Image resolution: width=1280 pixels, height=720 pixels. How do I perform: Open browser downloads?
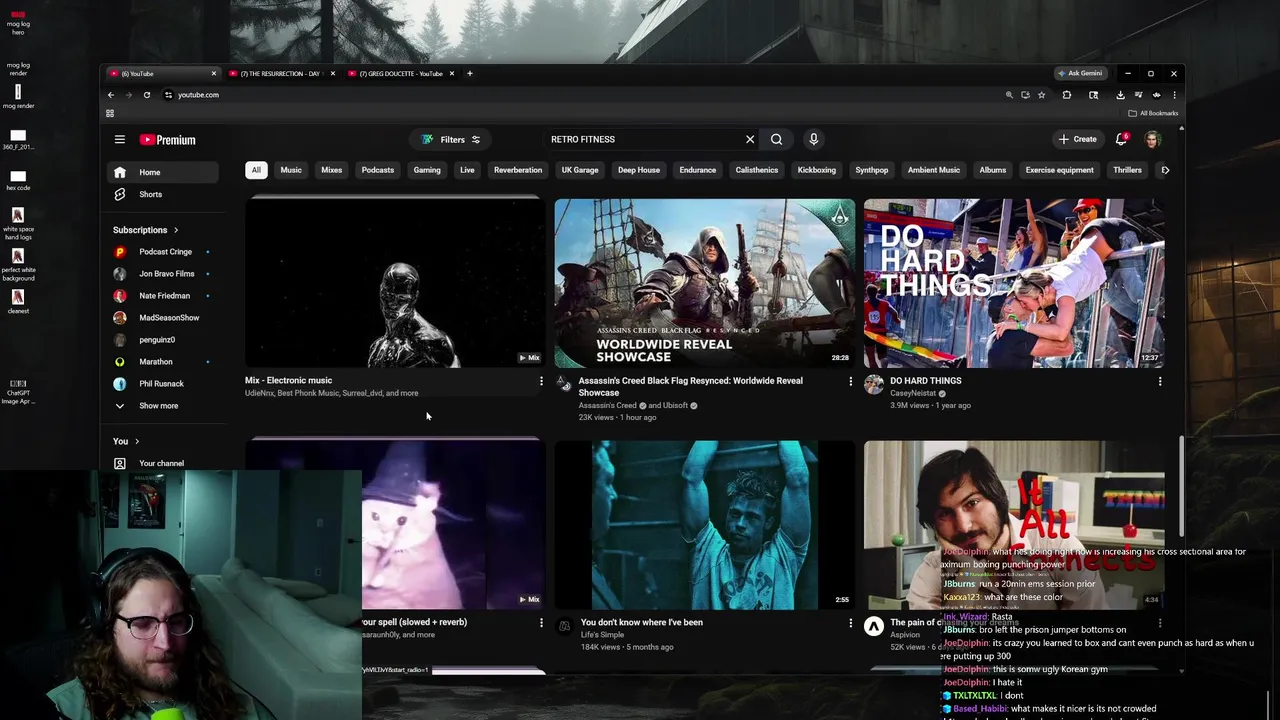click(x=1120, y=95)
